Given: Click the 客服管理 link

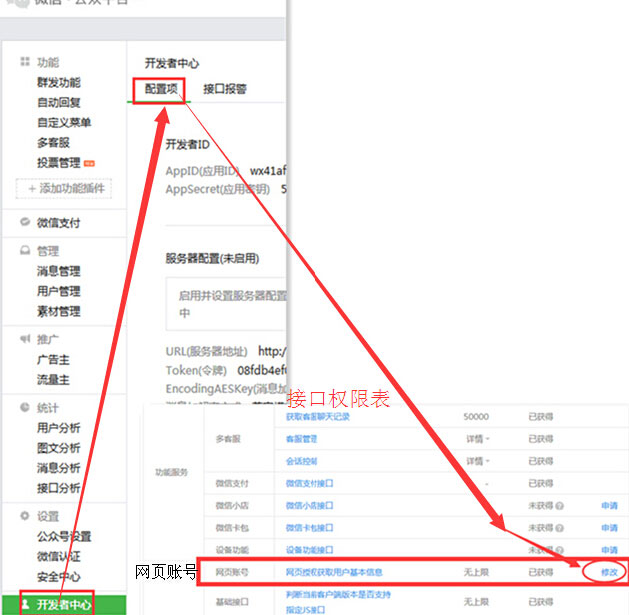Looking at the screenshot, I should tap(301, 439).
